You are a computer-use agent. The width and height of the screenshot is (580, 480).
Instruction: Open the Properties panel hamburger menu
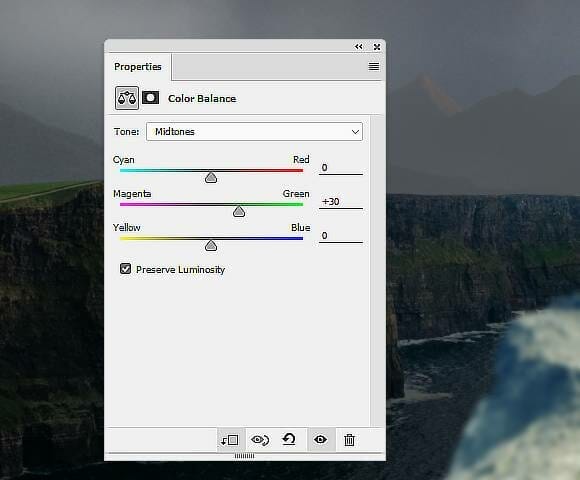coord(374,67)
